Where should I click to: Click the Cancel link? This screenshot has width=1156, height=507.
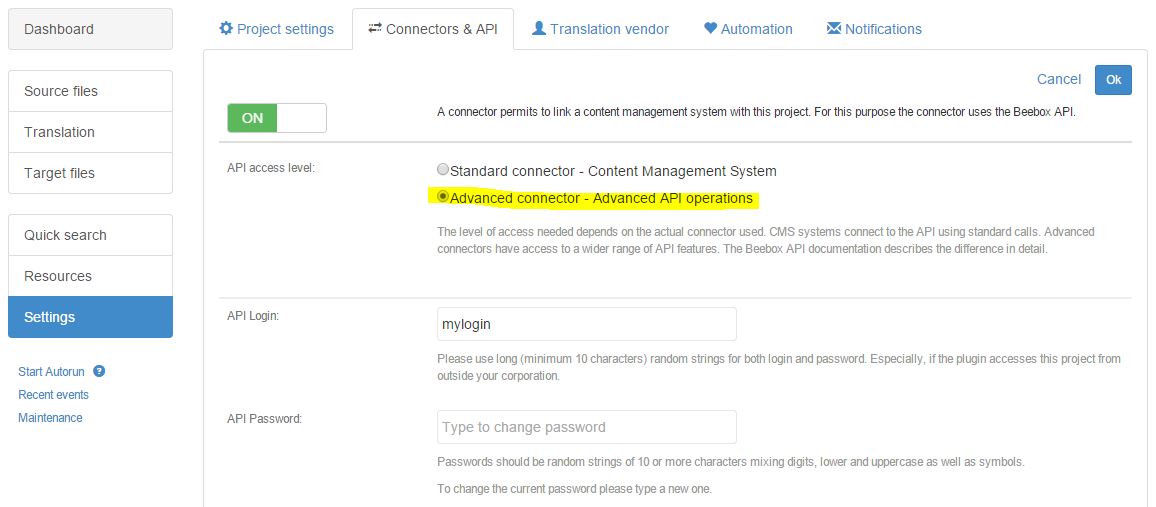coord(1058,79)
